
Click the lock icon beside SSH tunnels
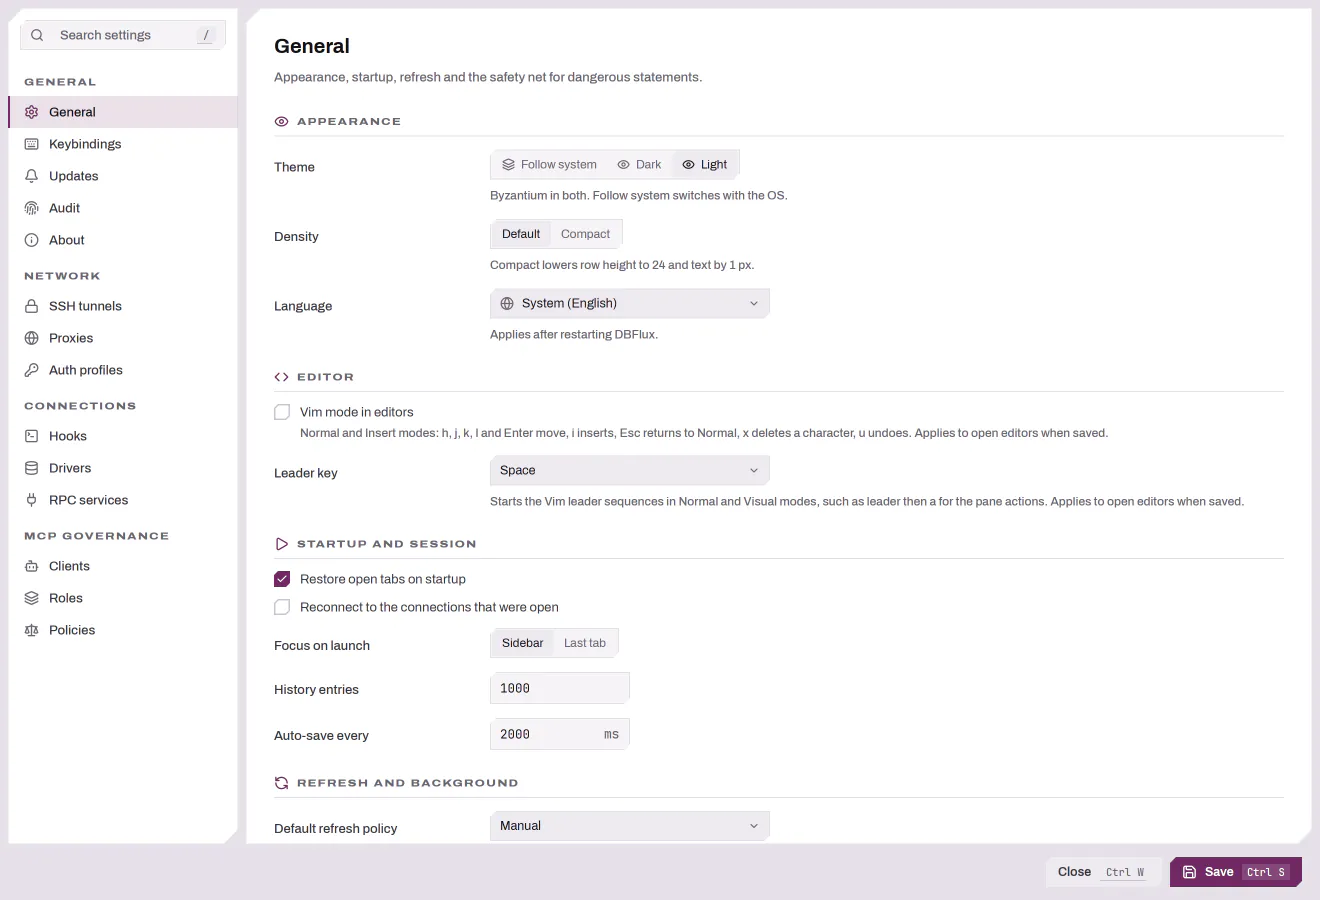pos(31,306)
